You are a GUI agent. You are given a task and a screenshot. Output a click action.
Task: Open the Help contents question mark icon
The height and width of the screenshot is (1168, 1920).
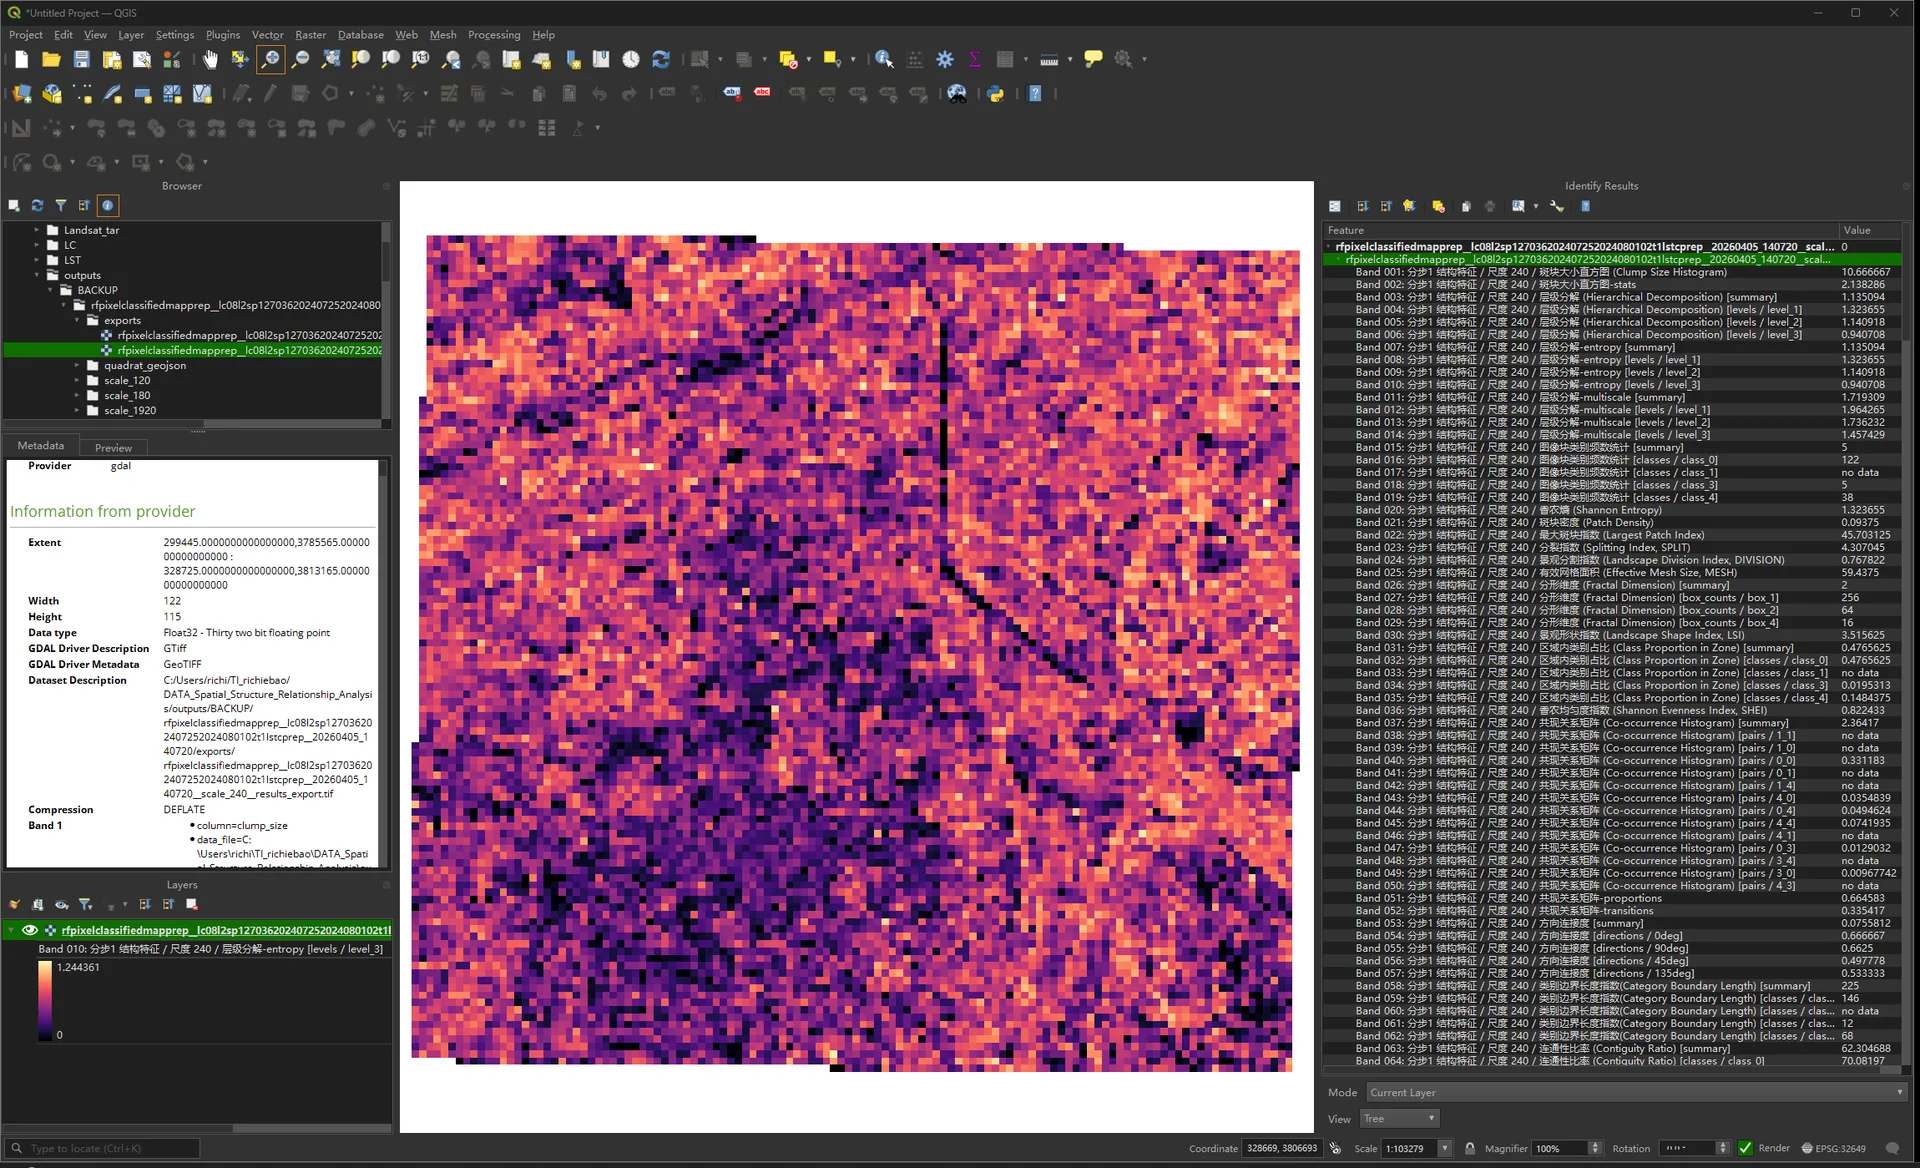click(x=1035, y=94)
